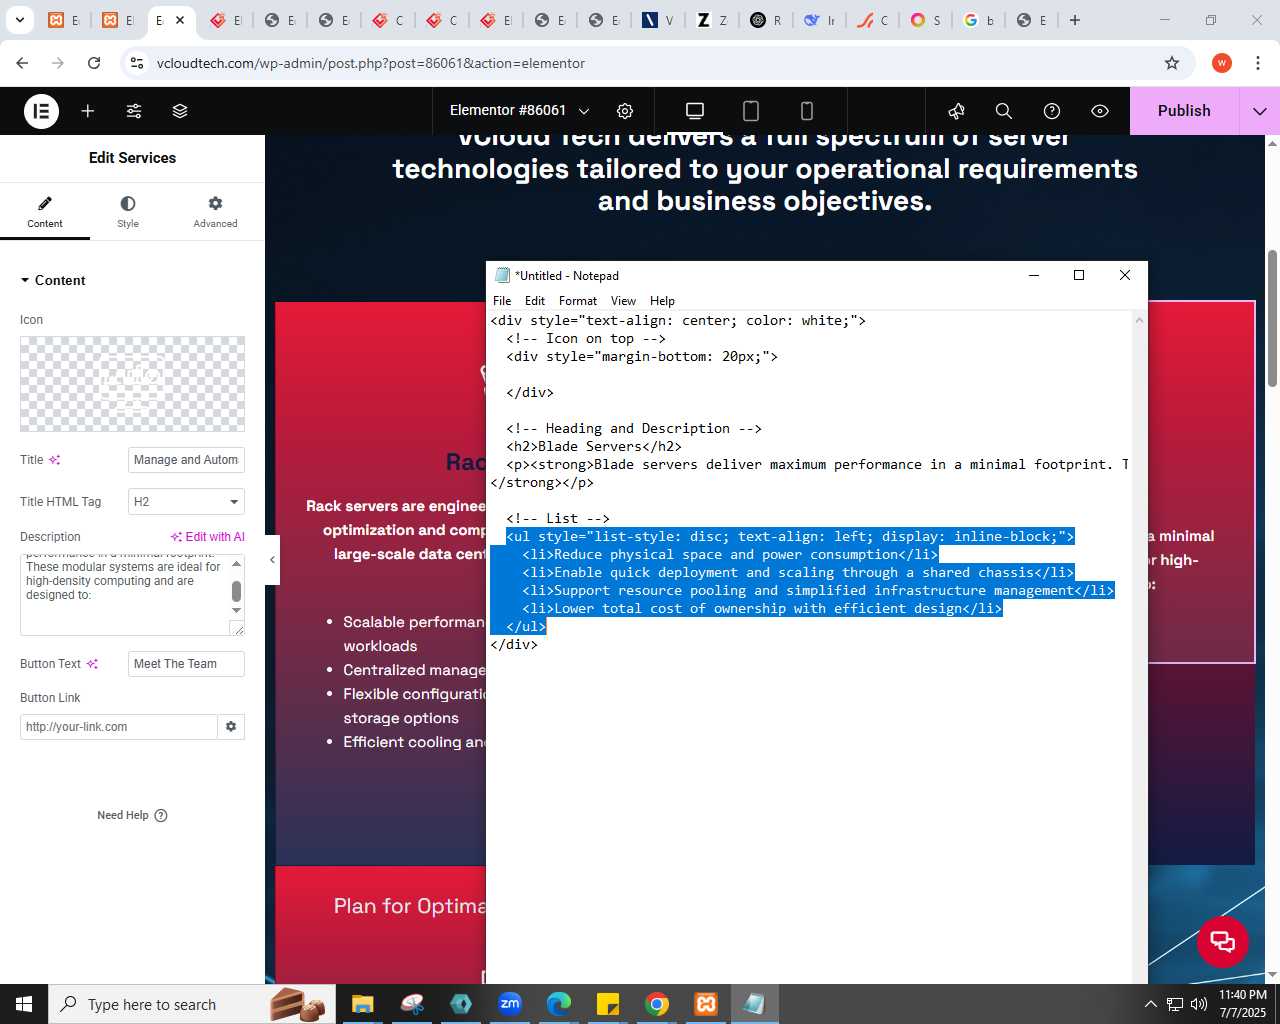Click the address bar URL
This screenshot has height=1024, width=1280.
pos(371,63)
